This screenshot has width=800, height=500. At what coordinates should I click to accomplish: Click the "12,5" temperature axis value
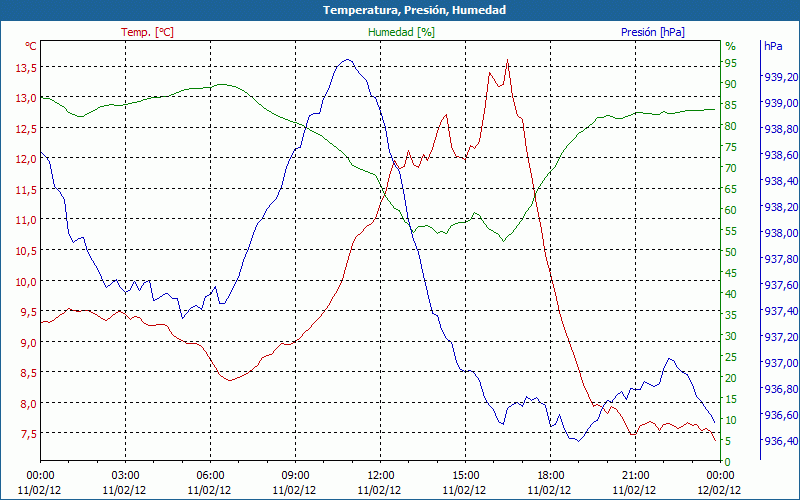[x=25, y=129]
